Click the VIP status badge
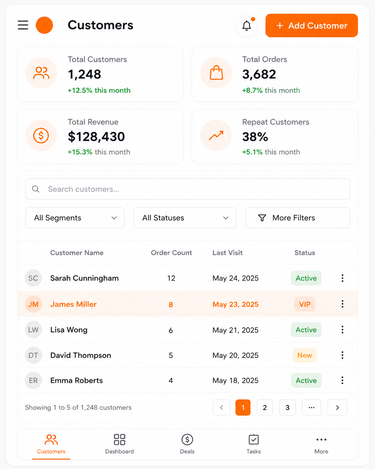This screenshot has width=375, height=469. 305,304
